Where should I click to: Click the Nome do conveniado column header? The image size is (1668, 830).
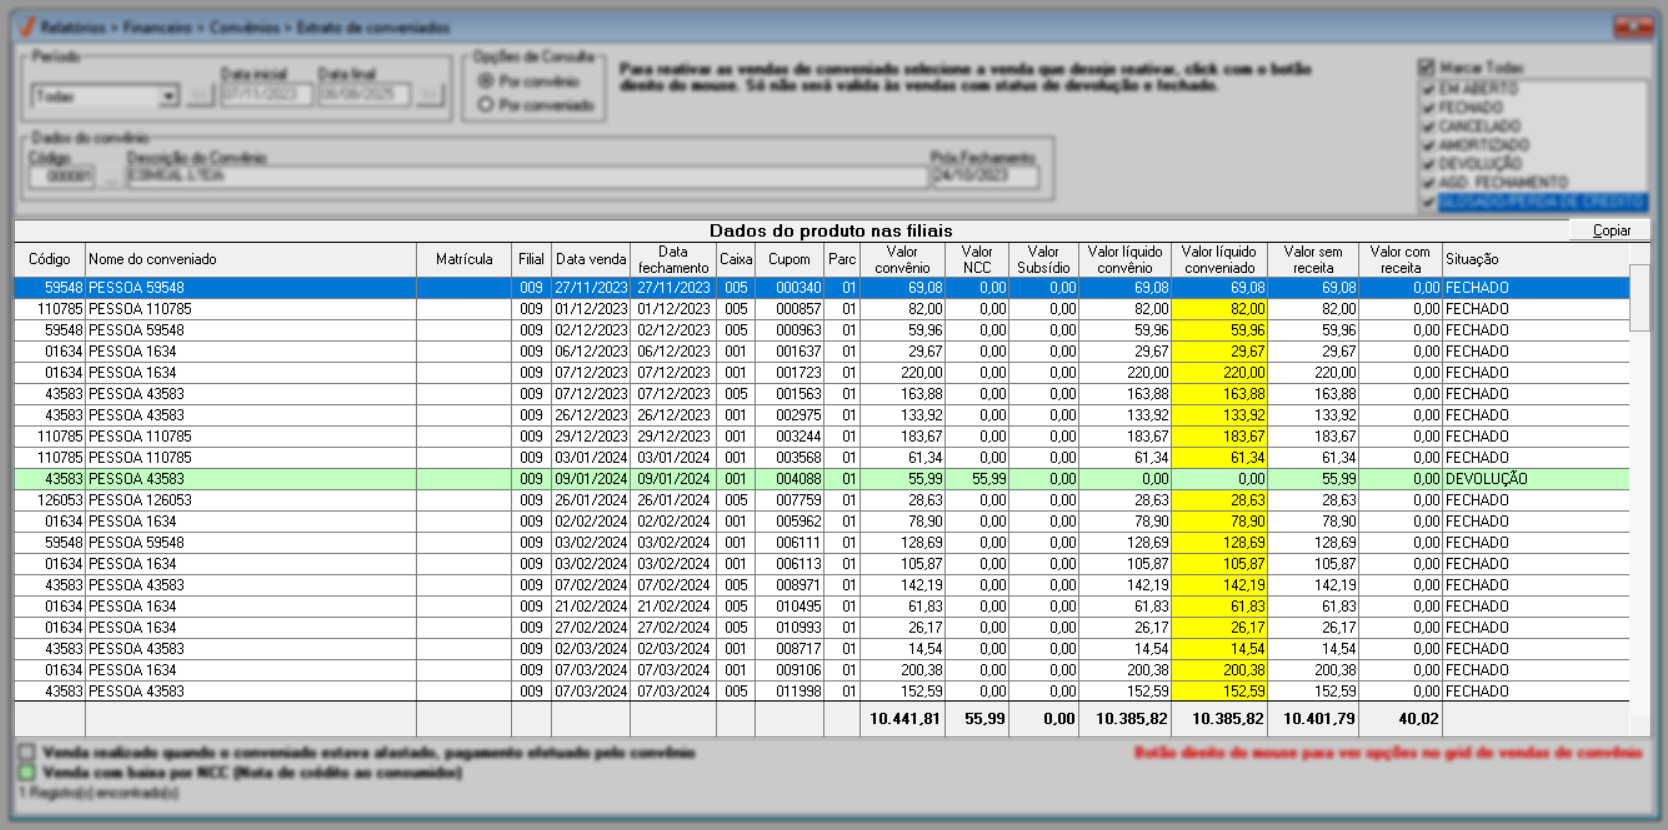click(152, 259)
